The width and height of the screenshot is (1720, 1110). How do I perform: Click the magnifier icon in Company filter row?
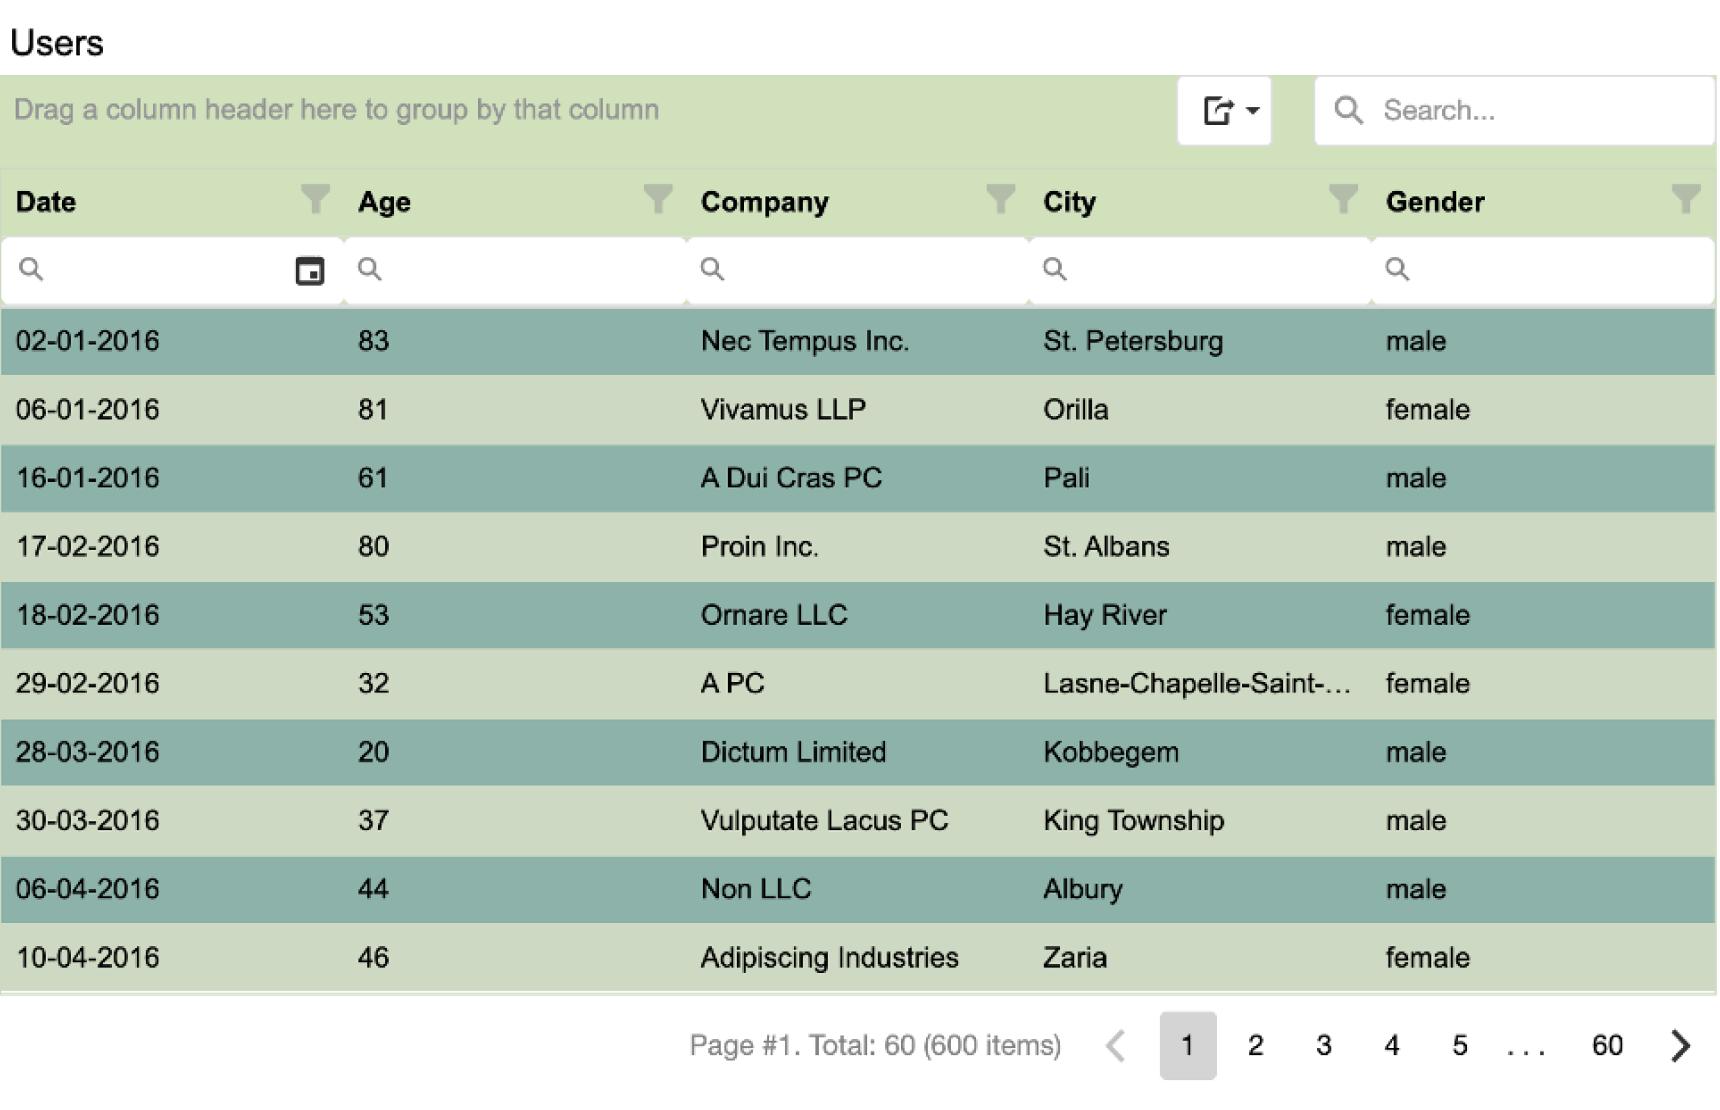point(712,269)
